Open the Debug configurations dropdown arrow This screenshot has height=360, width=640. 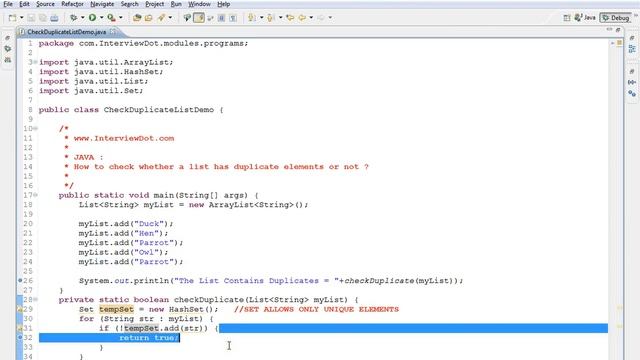tap(82, 18)
